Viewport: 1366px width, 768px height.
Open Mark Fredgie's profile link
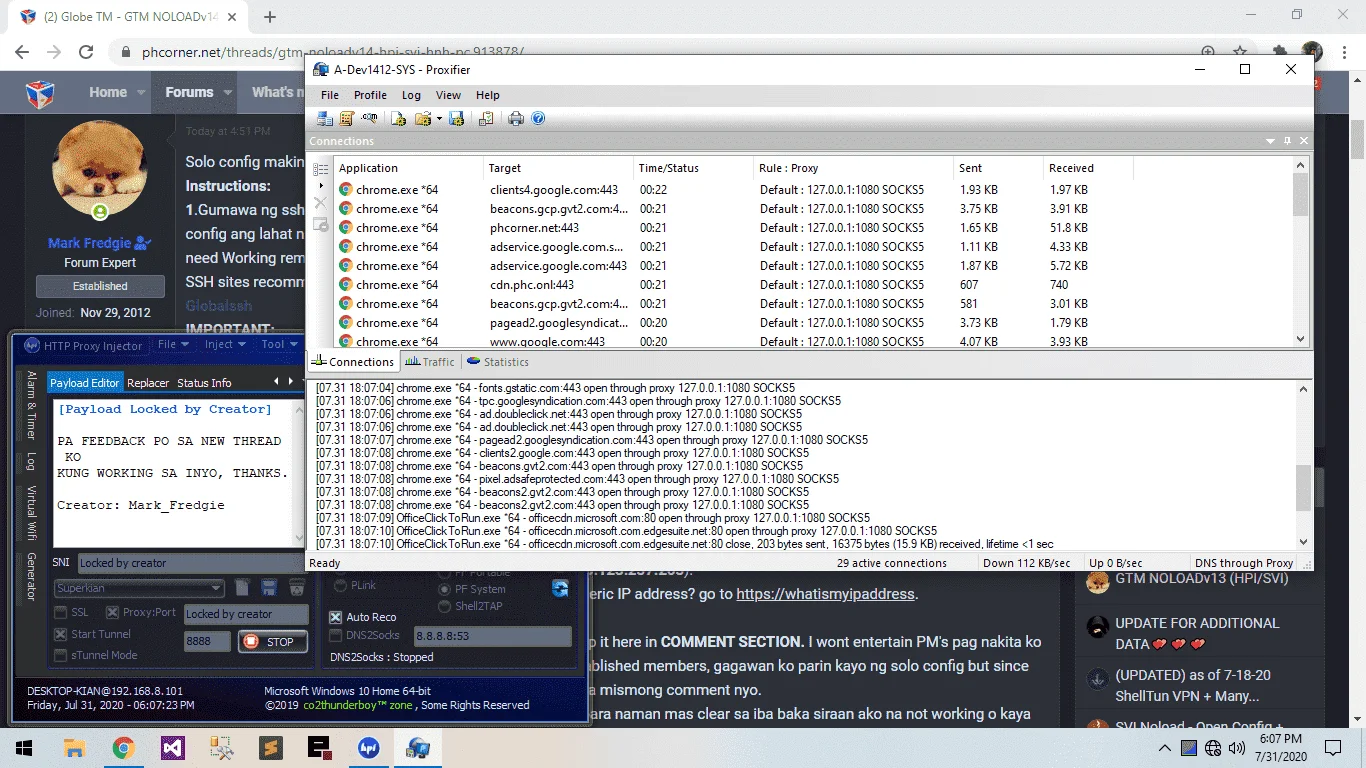(90, 243)
